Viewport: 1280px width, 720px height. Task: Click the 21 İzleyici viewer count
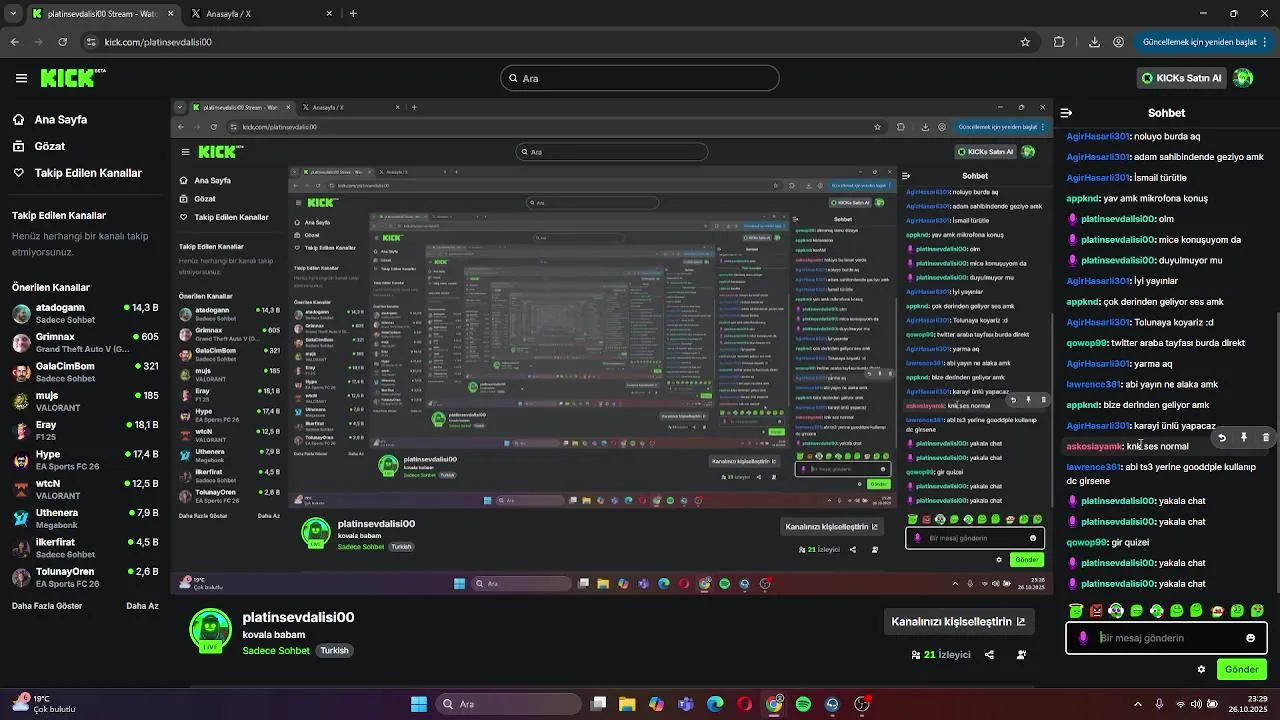941,655
